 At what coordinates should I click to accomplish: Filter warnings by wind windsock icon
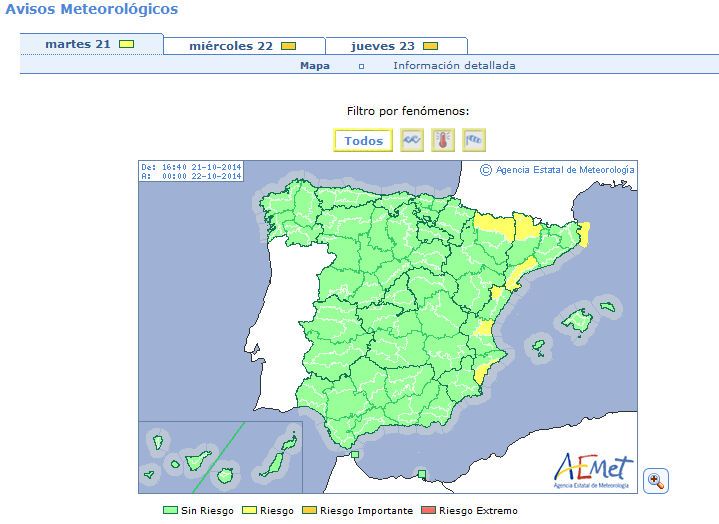pos(474,140)
